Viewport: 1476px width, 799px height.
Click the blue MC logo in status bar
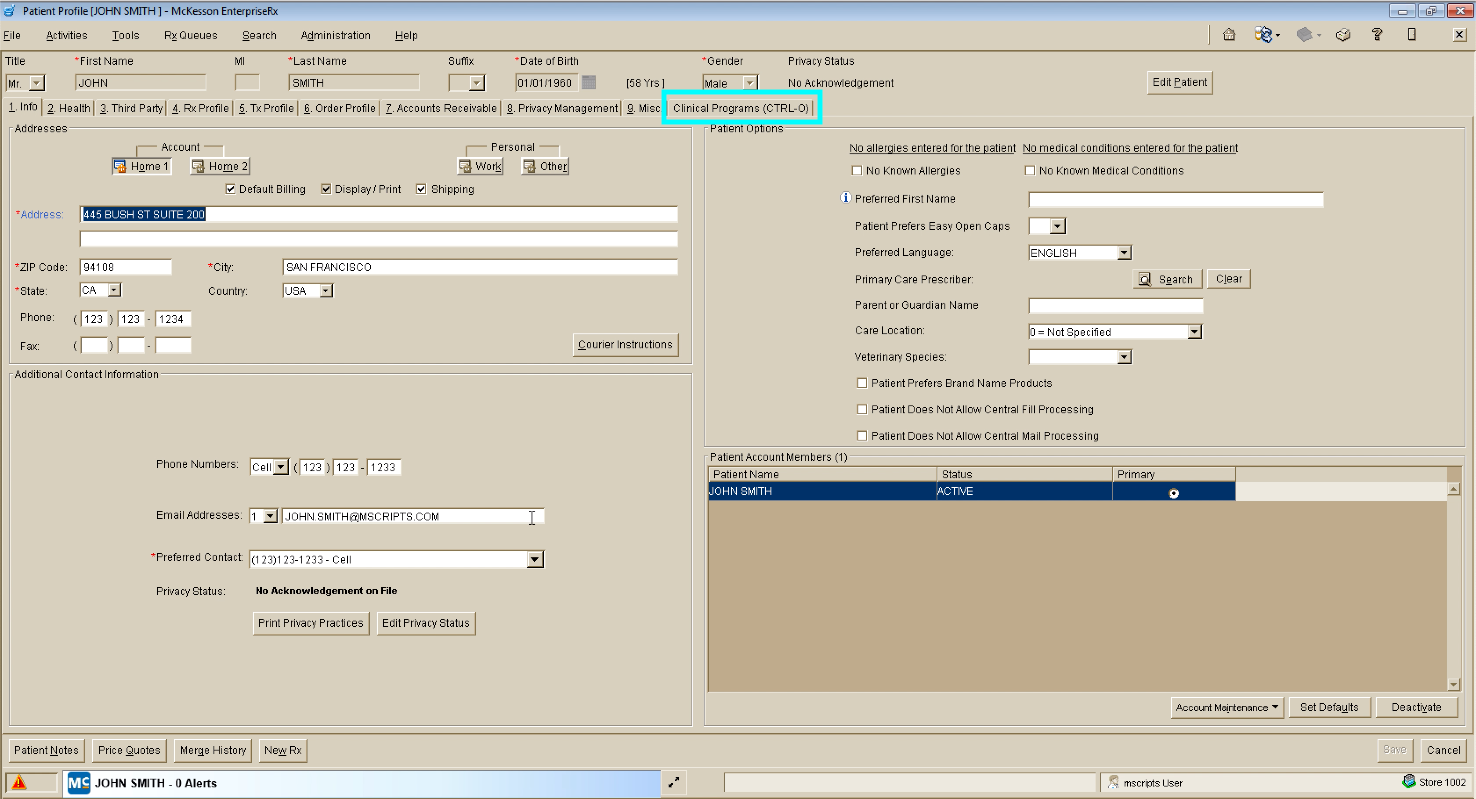coord(79,783)
